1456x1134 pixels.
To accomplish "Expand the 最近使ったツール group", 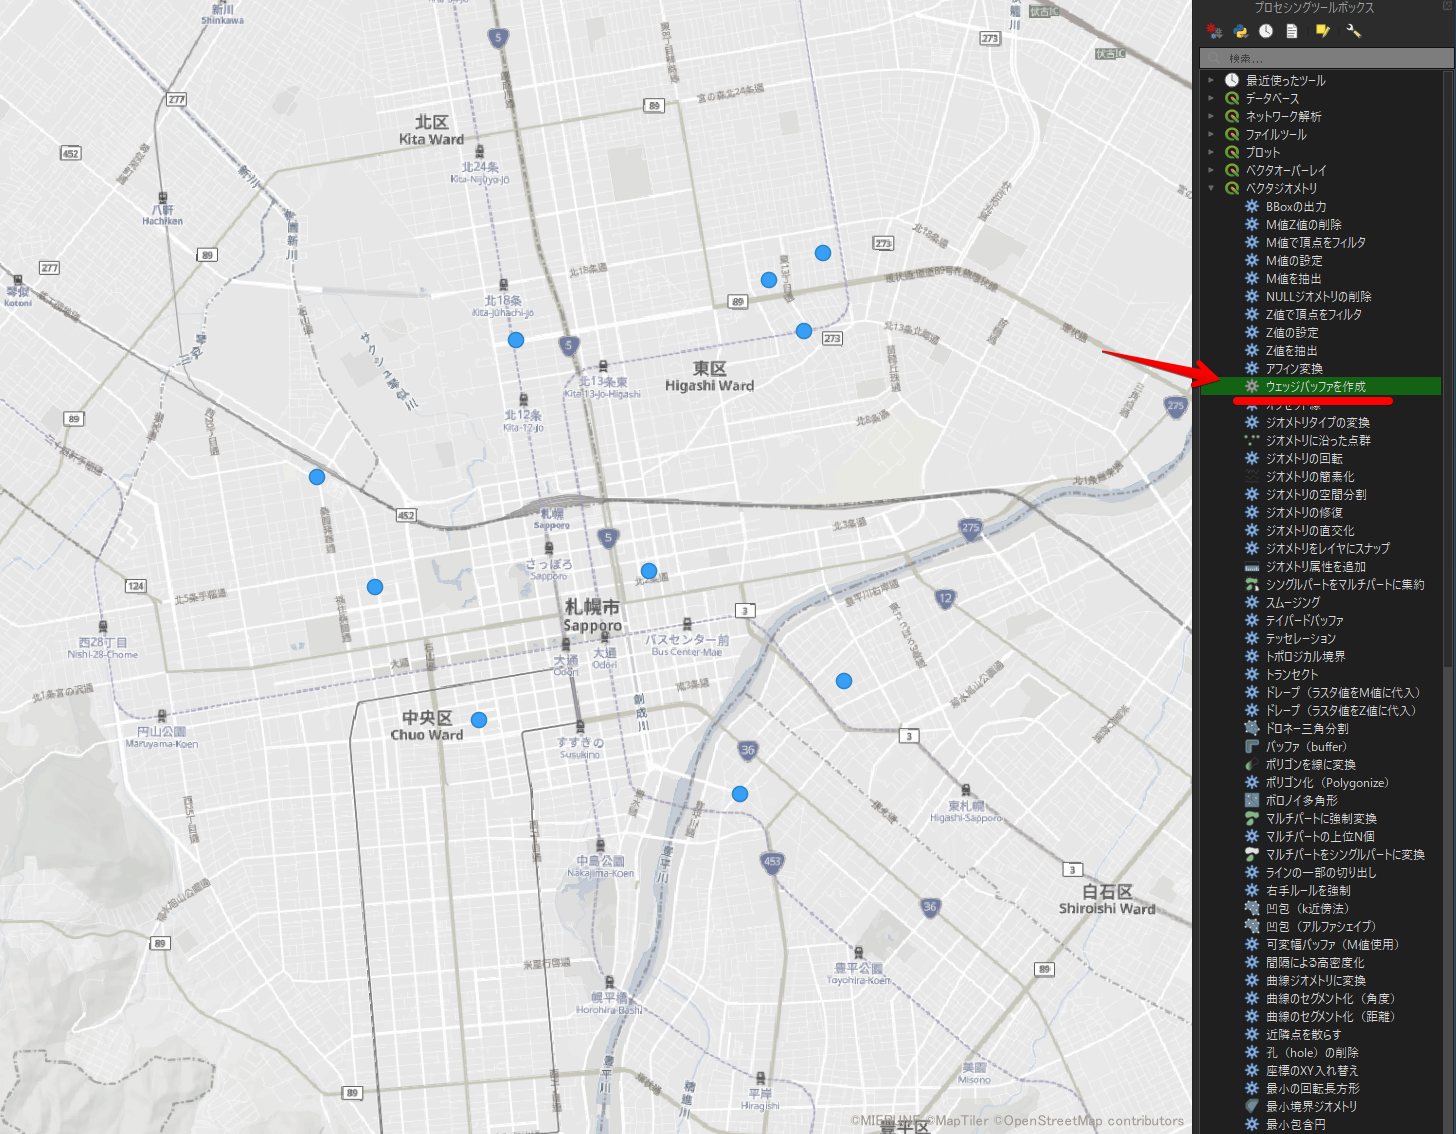I will click(1211, 80).
